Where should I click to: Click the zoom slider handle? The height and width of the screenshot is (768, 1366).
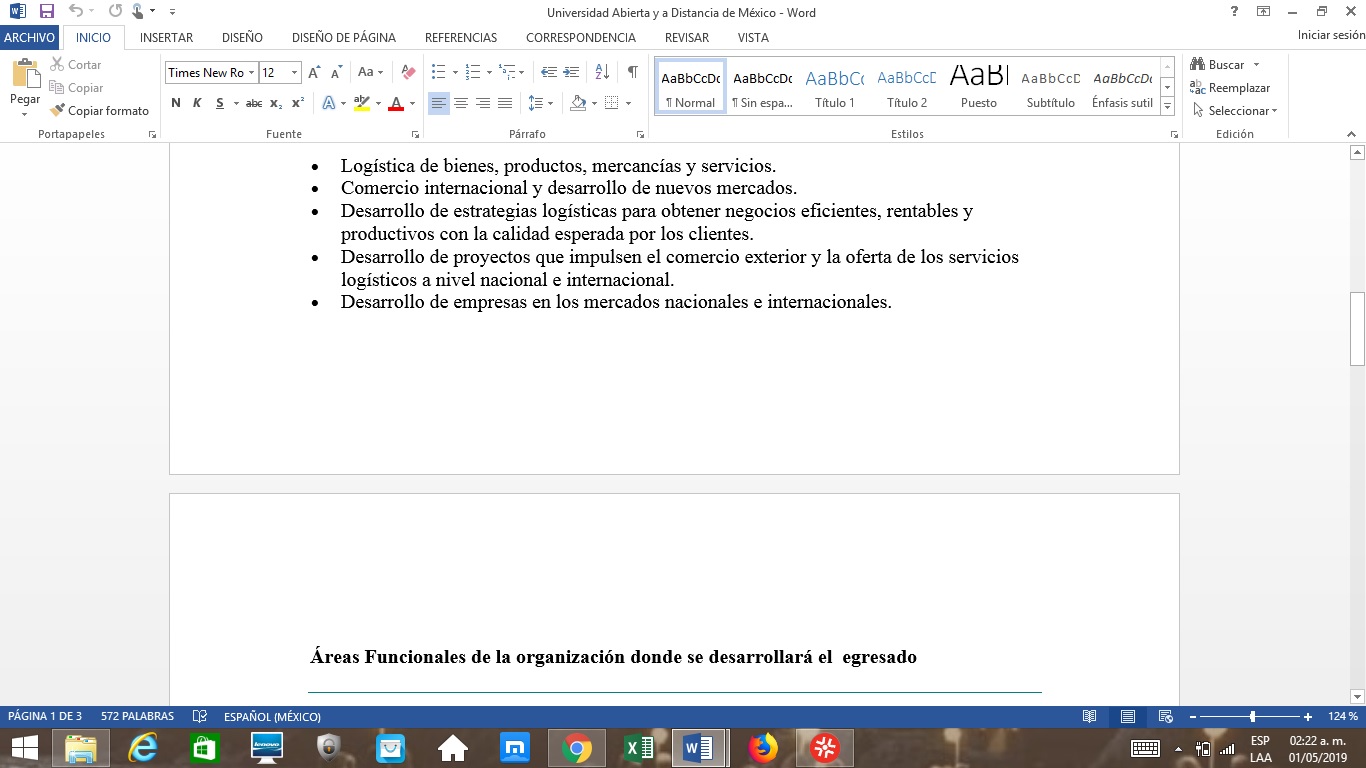pyautogui.click(x=1252, y=717)
